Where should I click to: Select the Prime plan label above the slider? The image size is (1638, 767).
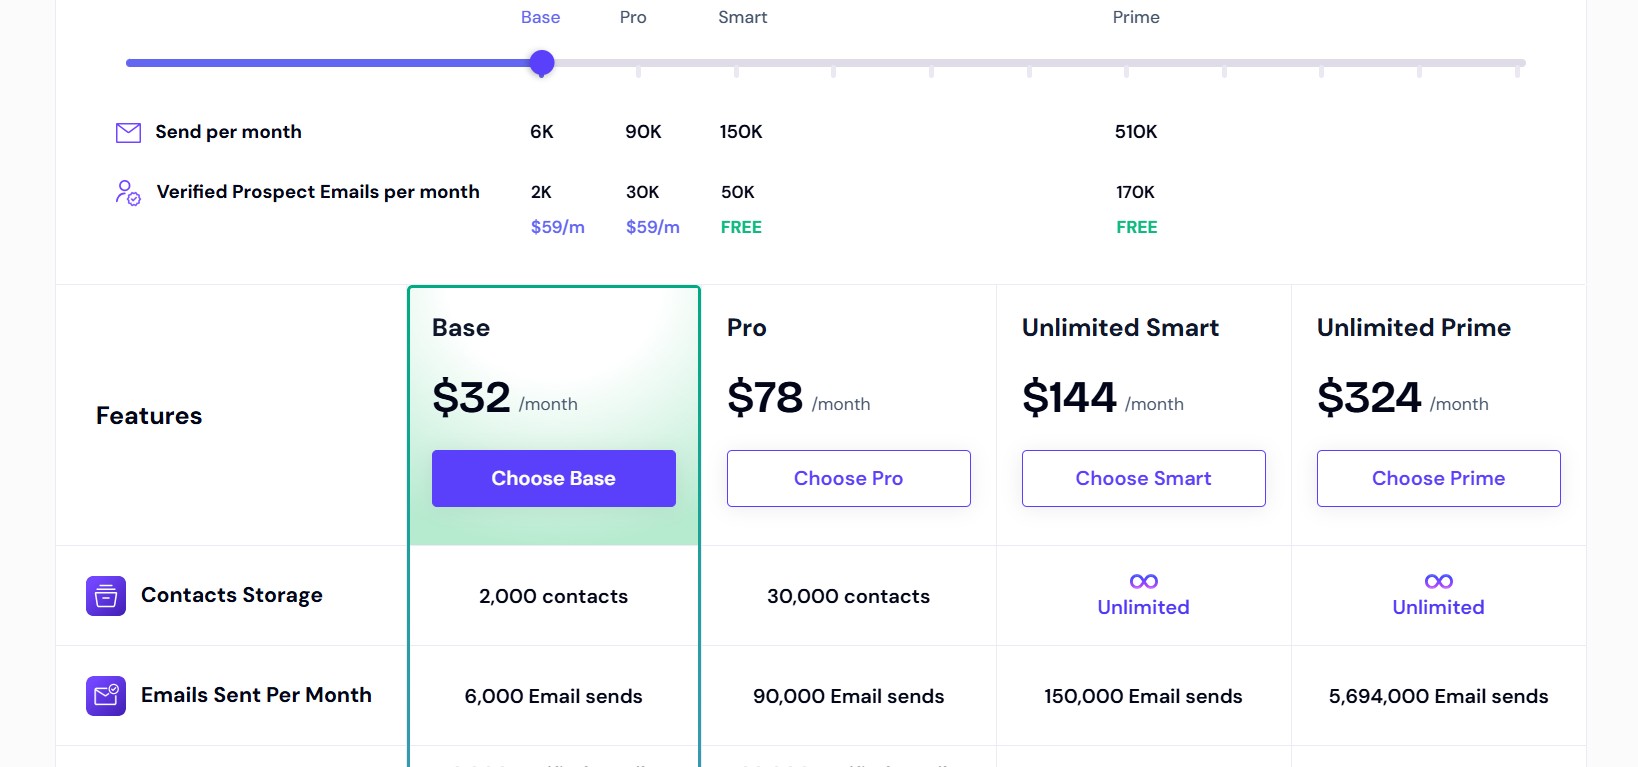1135,16
